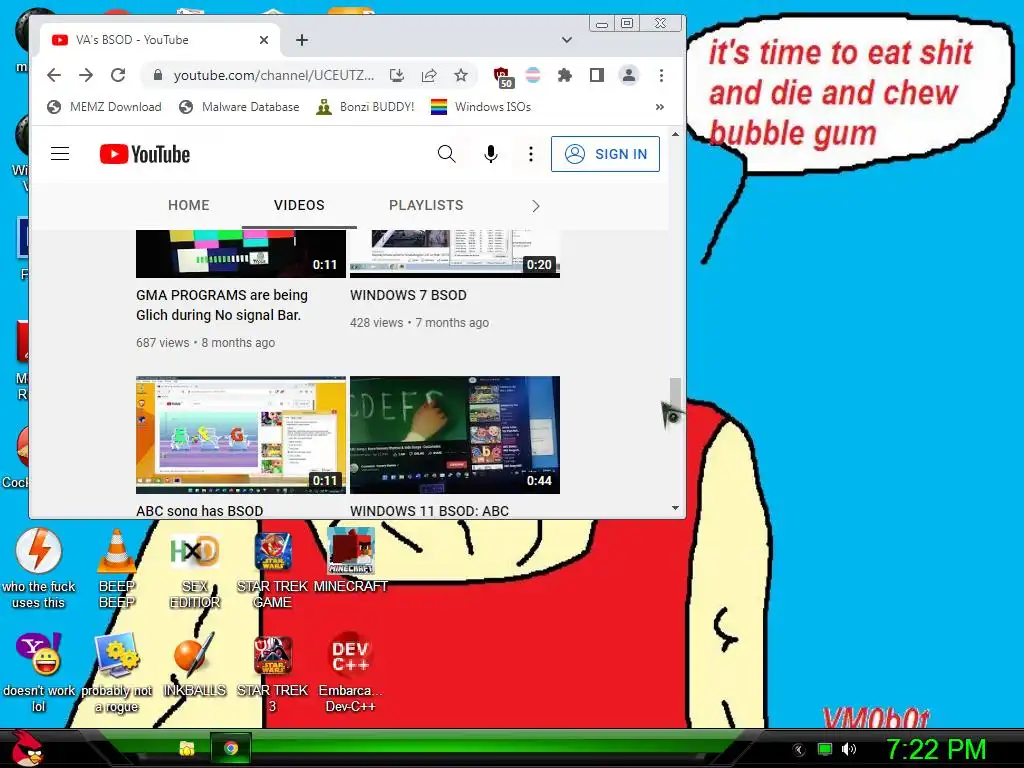Click the install/download page icon in the address bar
1024x768 pixels.
(396, 75)
